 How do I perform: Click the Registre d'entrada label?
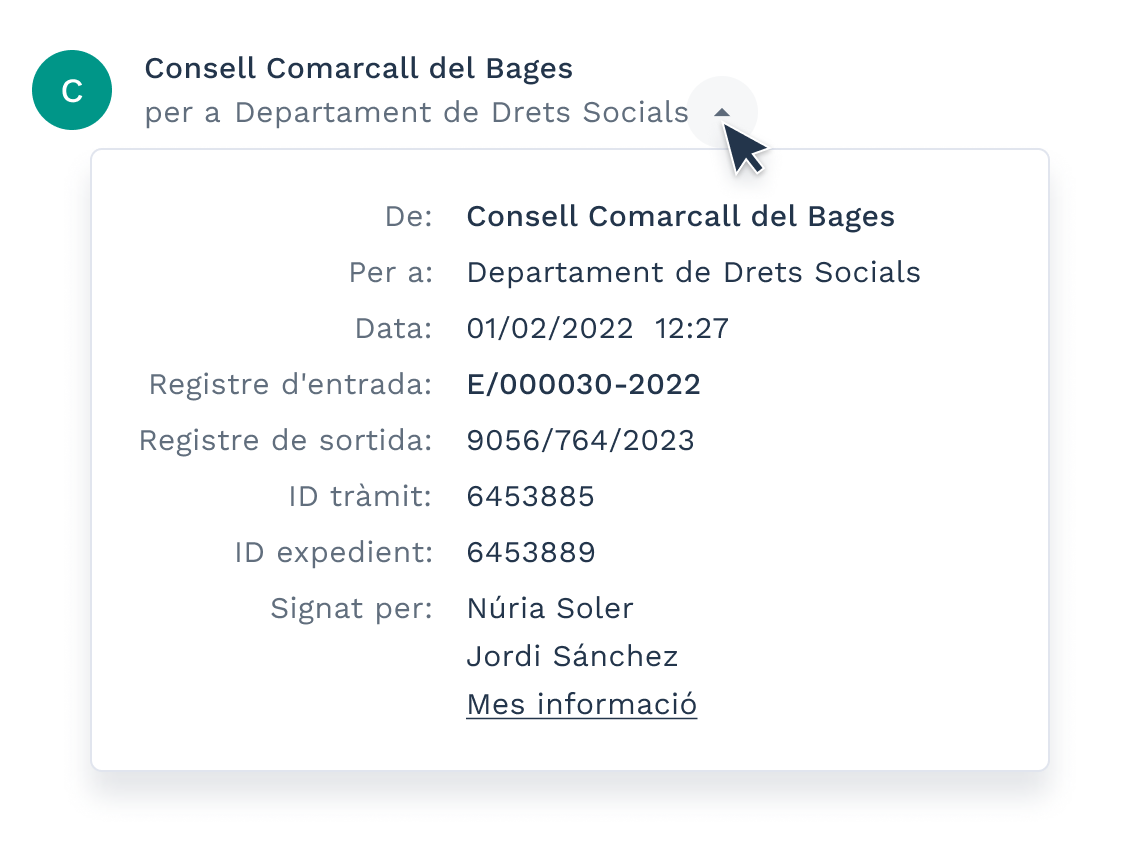(290, 385)
